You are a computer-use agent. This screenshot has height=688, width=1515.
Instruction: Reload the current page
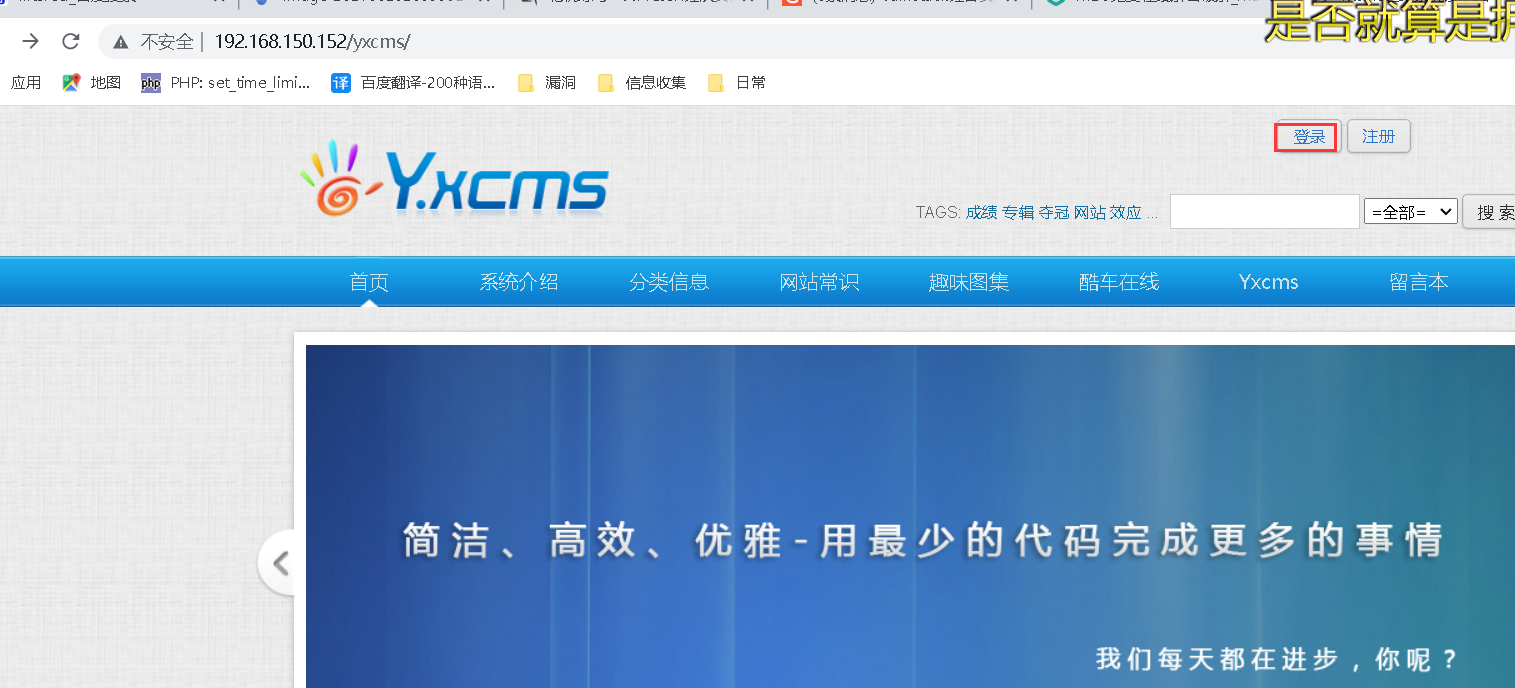70,41
